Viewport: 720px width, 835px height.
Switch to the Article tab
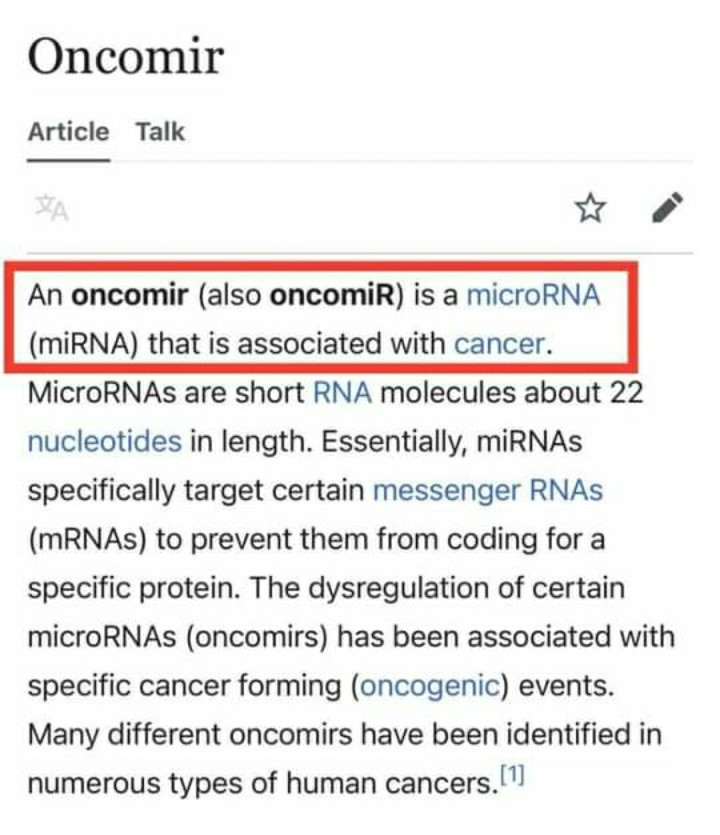[68, 132]
